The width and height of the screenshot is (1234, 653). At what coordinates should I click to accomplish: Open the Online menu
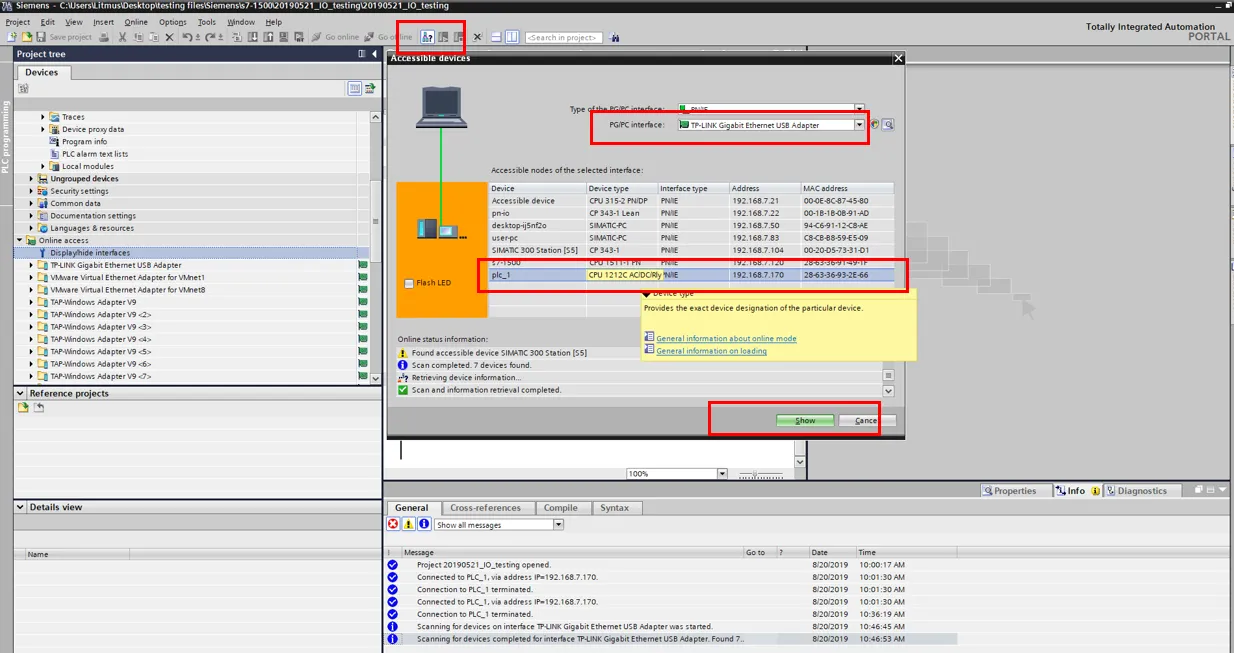coord(136,21)
